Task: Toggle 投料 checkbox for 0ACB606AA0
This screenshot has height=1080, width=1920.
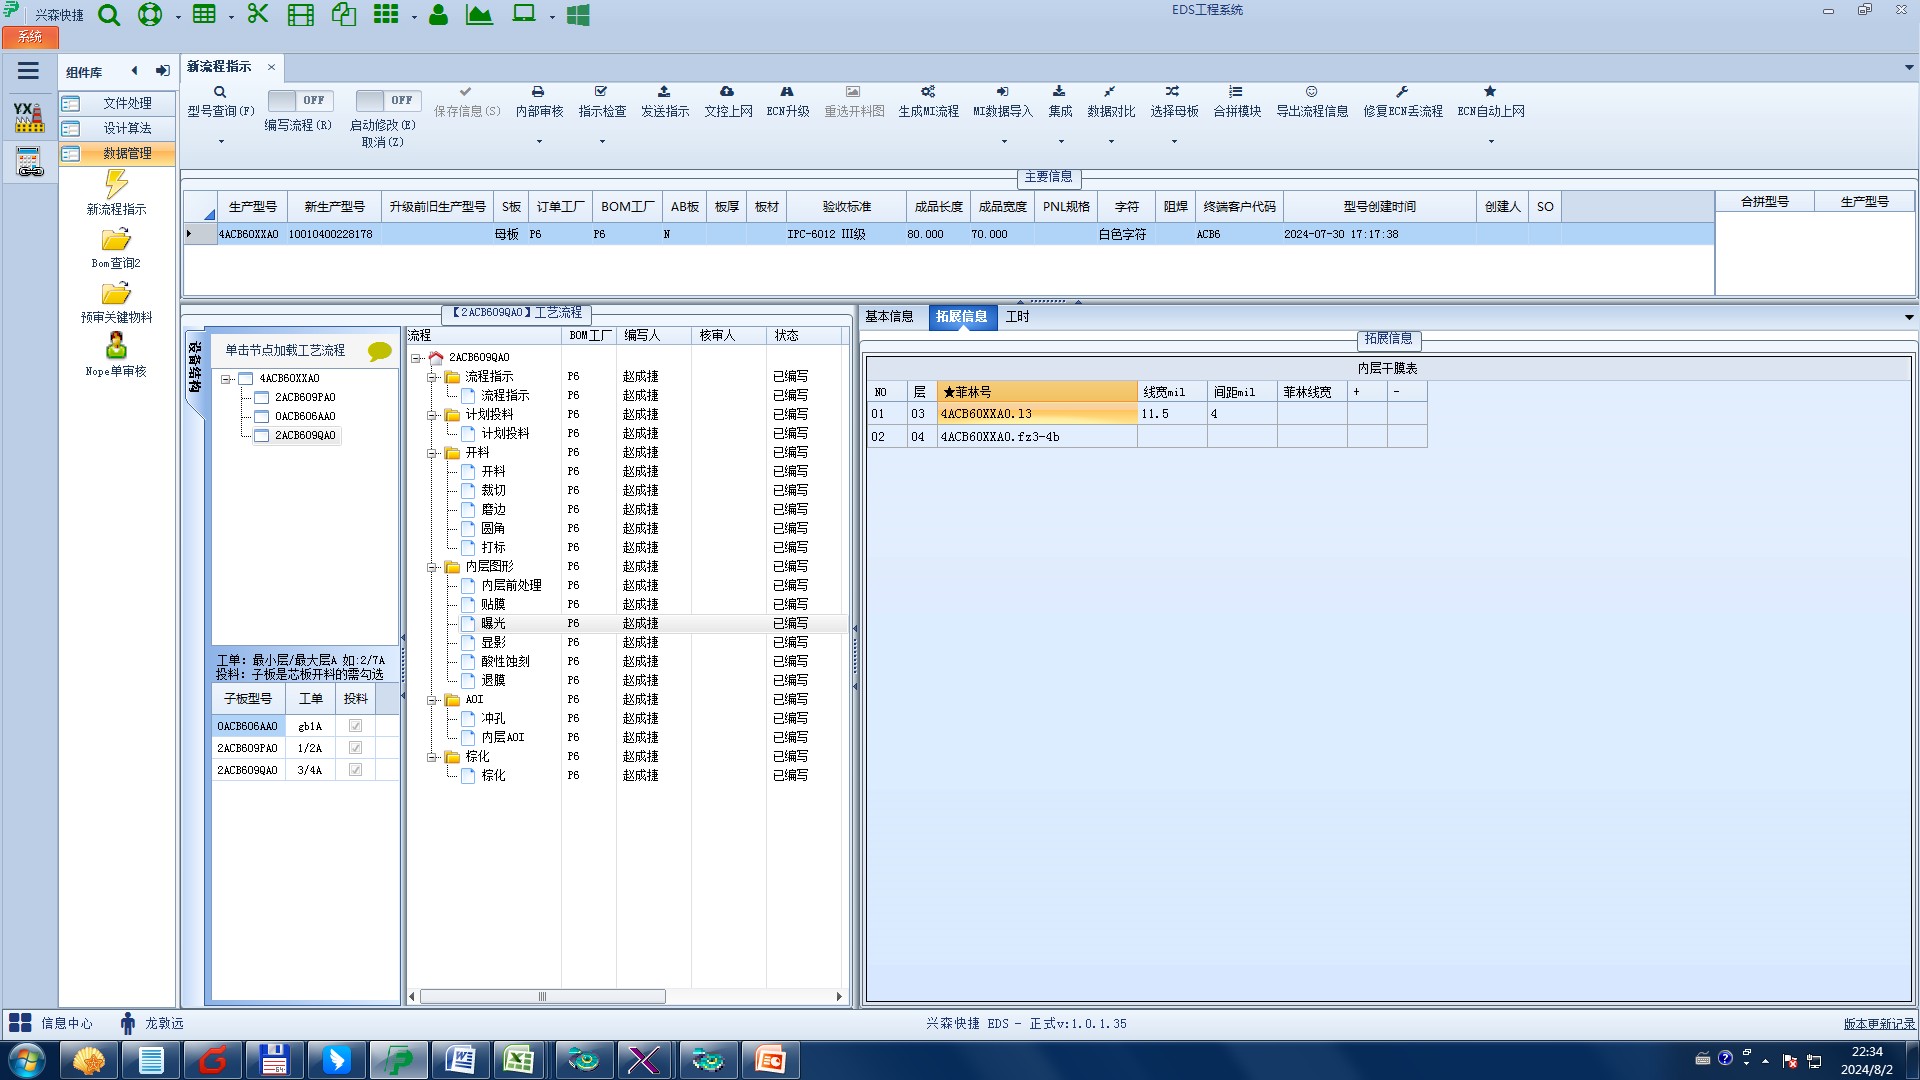Action: click(355, 726)
